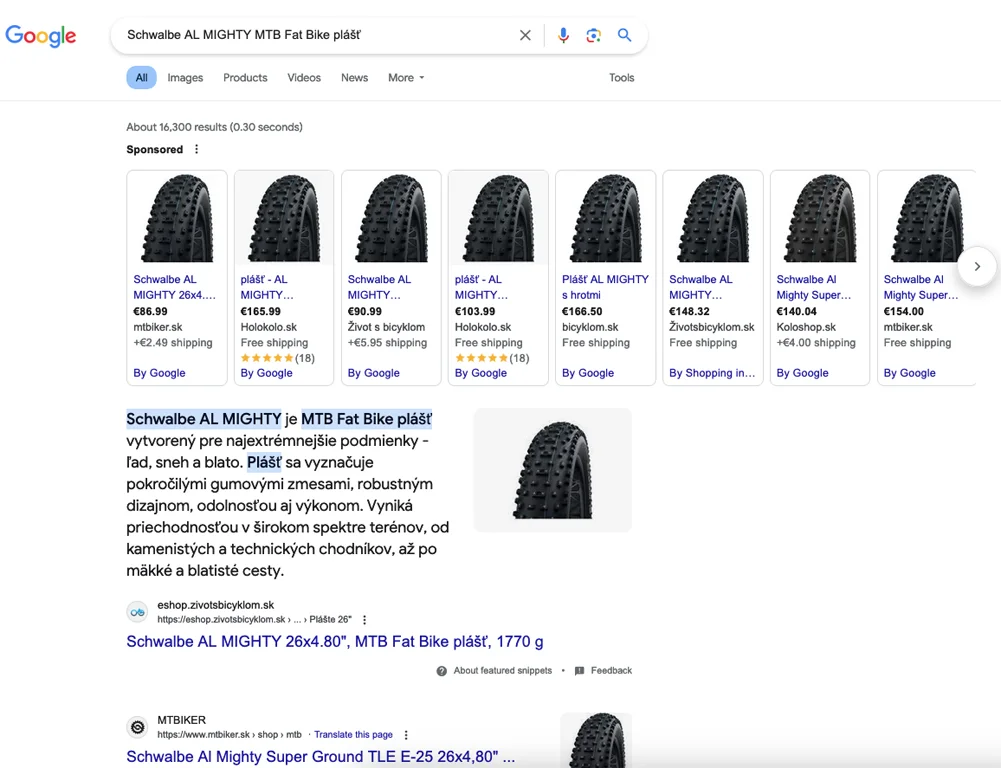Open Schwalbe AL MIGHTY 26x4.80 result link
Image resolution: width=1001 pixels, height=768 pixels.
coord(334,641)
